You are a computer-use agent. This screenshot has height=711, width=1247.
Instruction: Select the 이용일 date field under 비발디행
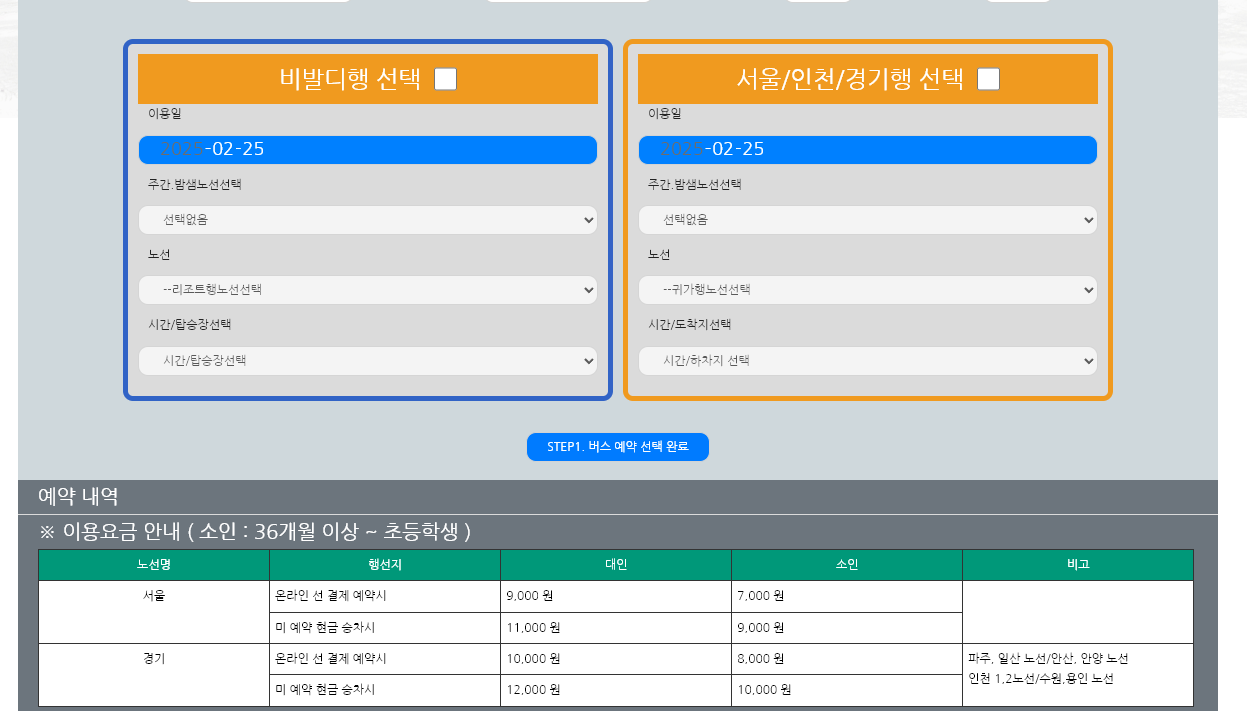click(x=367, y=149)
